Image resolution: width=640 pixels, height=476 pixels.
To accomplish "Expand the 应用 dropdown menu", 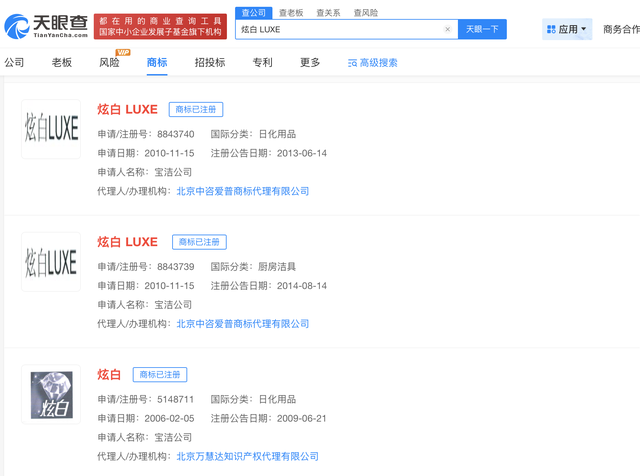I will click(x=584, y=30).
